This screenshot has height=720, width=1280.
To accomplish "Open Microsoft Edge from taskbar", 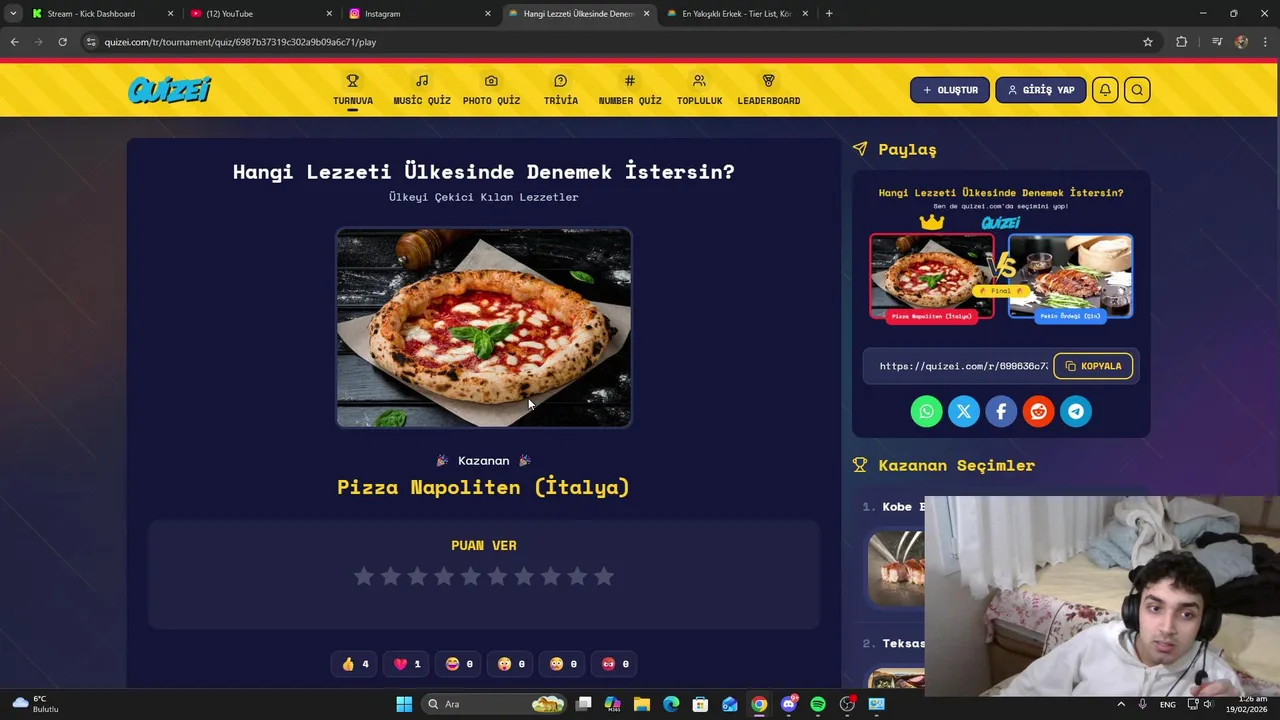I will tap(671, 704).
